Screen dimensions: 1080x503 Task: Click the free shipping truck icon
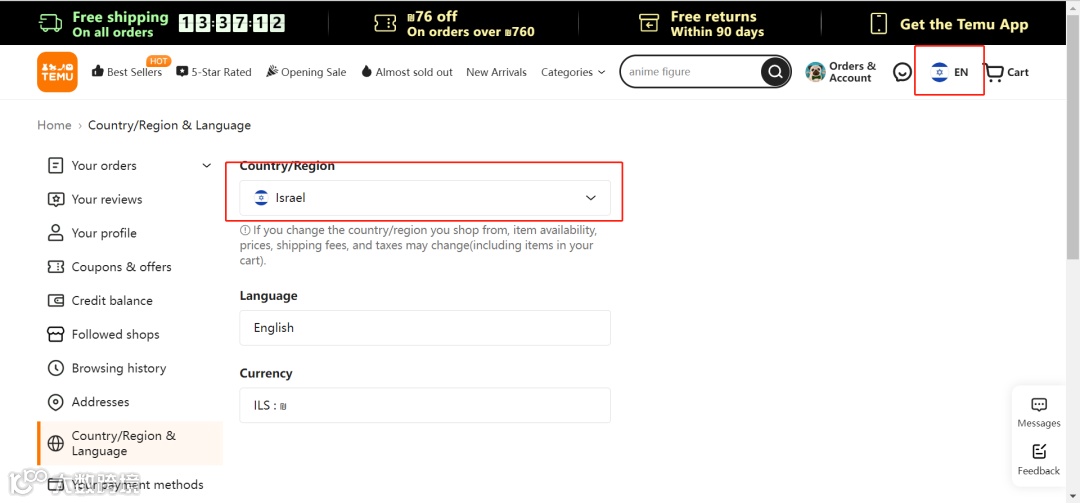[x=51, y=23]
